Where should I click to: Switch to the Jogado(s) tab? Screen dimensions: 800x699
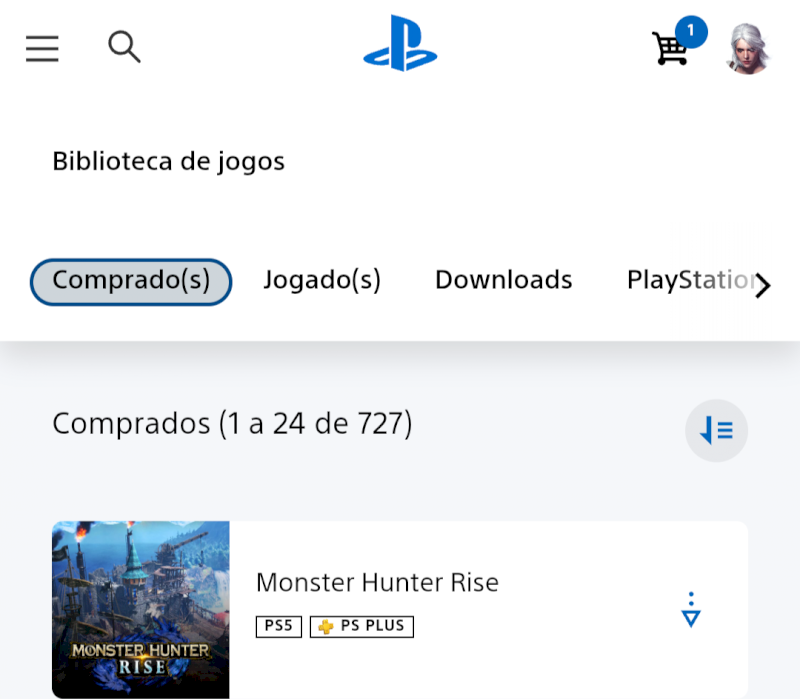tap(322, 281)
